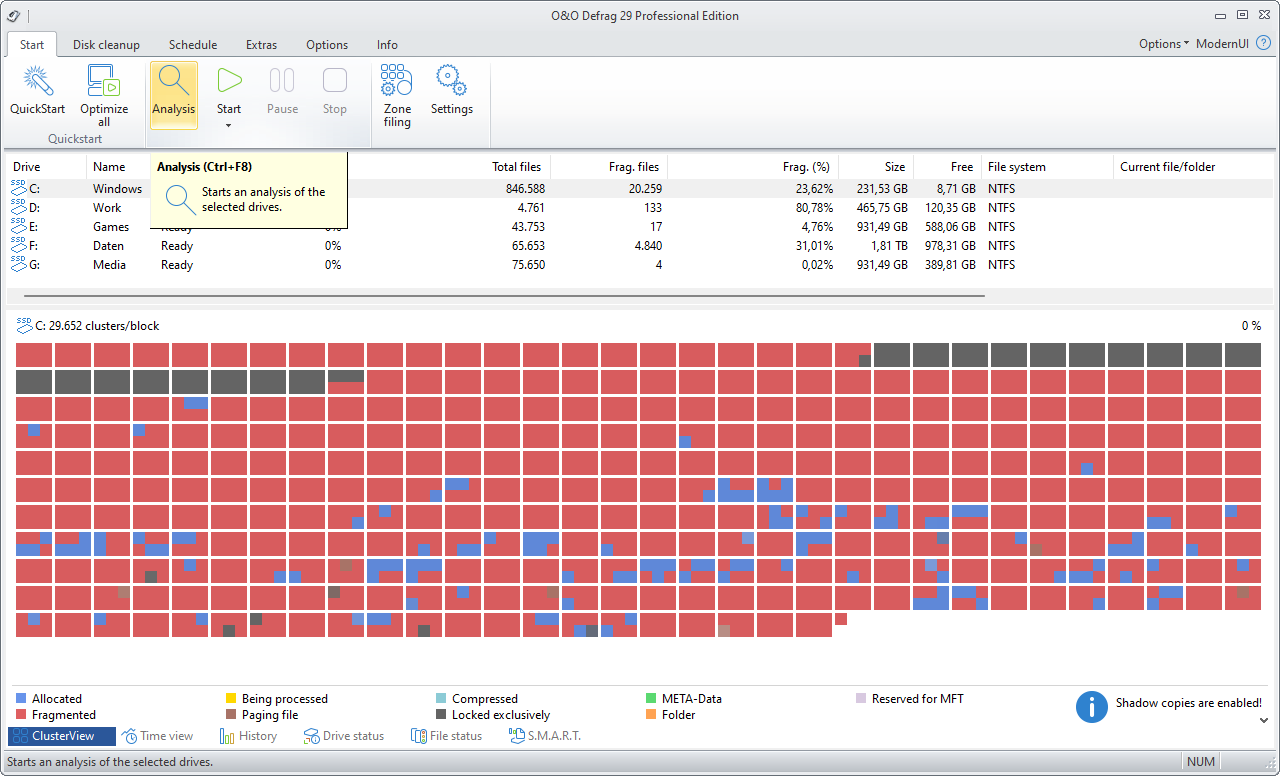Click the ModernUI style link
The image size is (1280, 776).
coord(1221,44)
